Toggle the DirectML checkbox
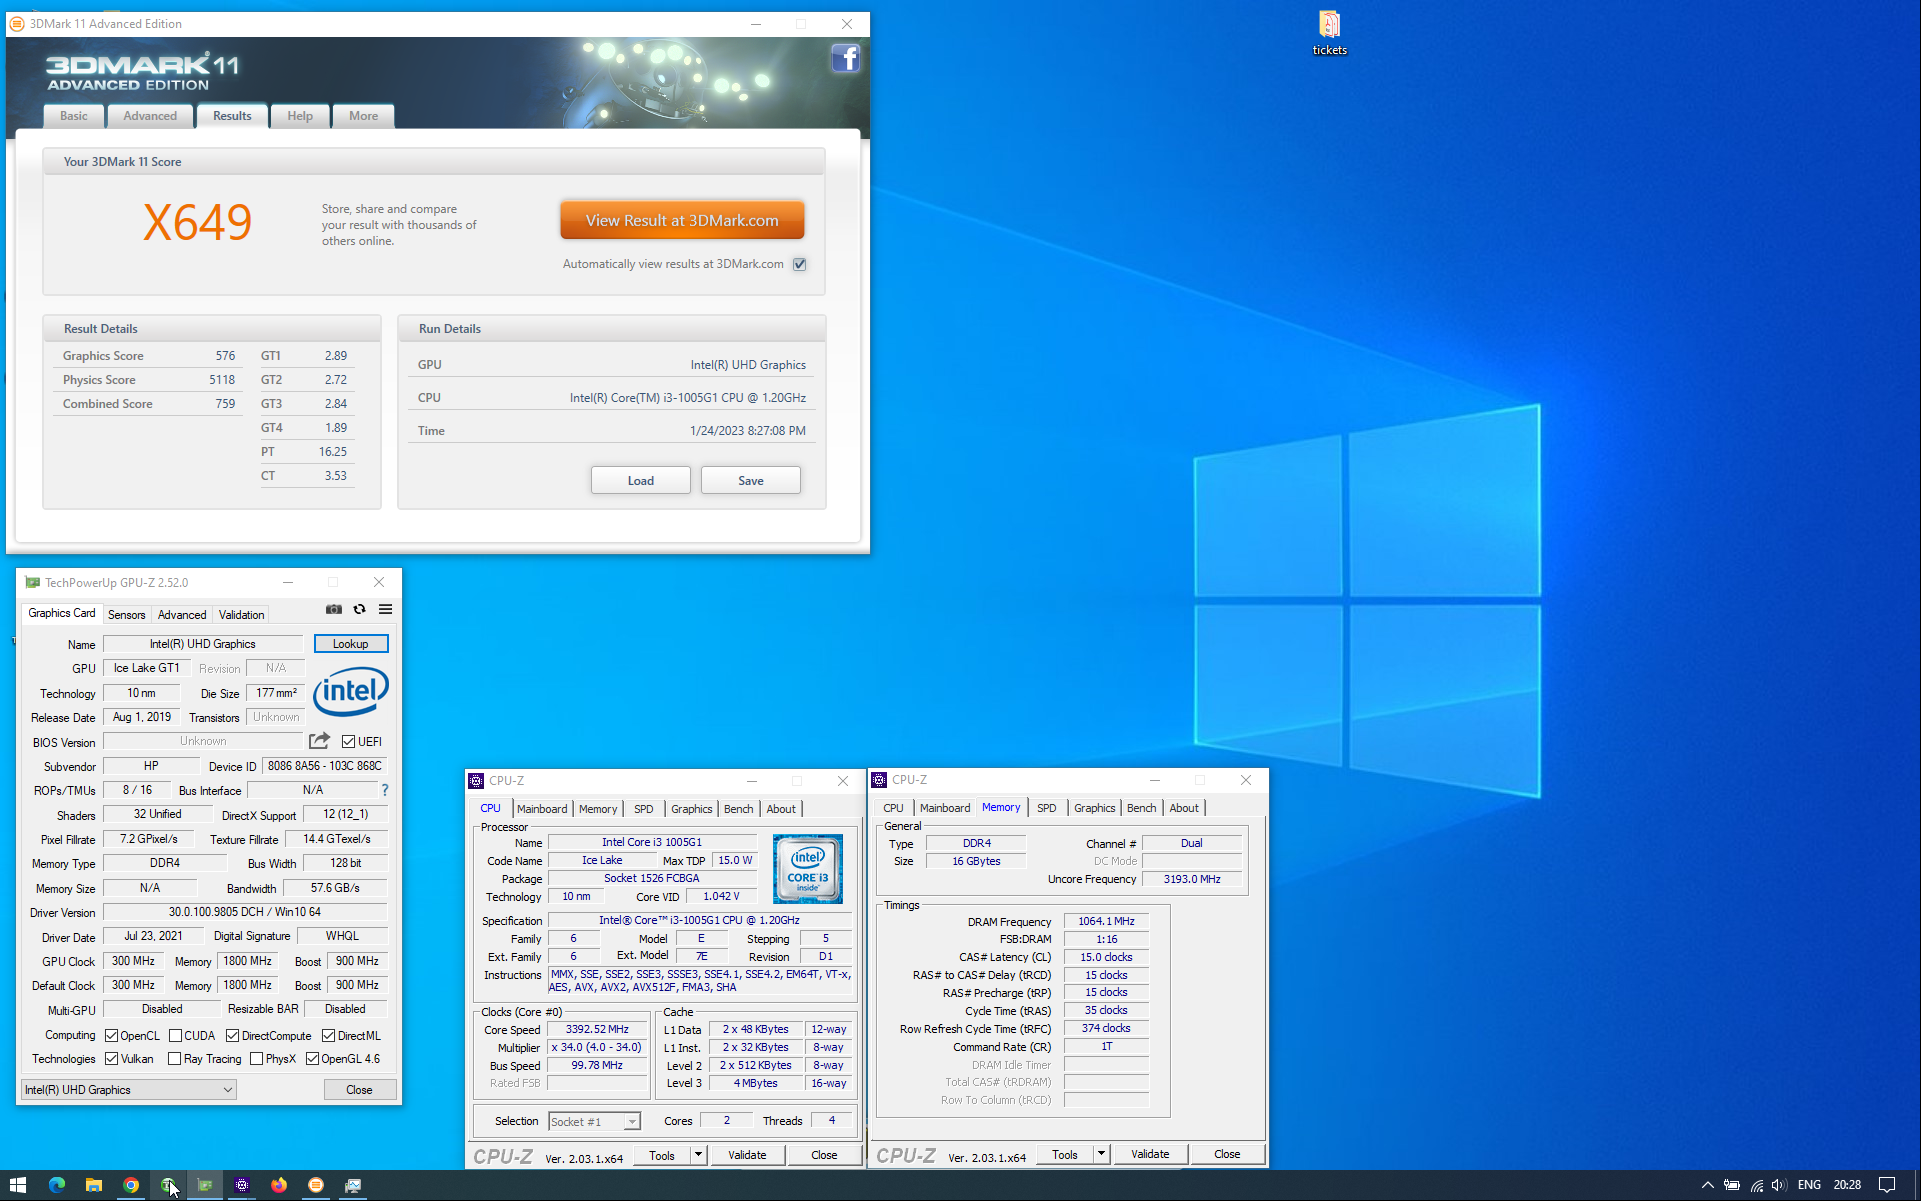This screenshot has width=1921, height=1201. tap(328, 1036)
